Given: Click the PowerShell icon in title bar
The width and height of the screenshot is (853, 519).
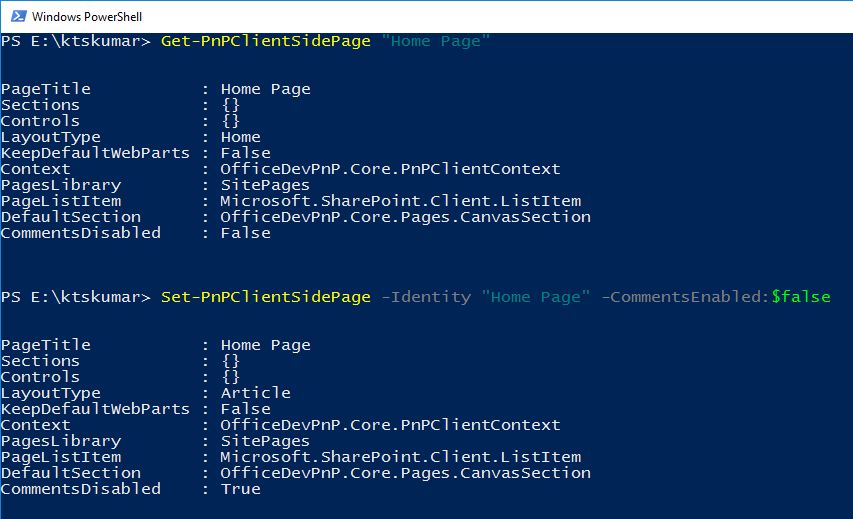Looking at the screenshot, I should click(16, 17).
